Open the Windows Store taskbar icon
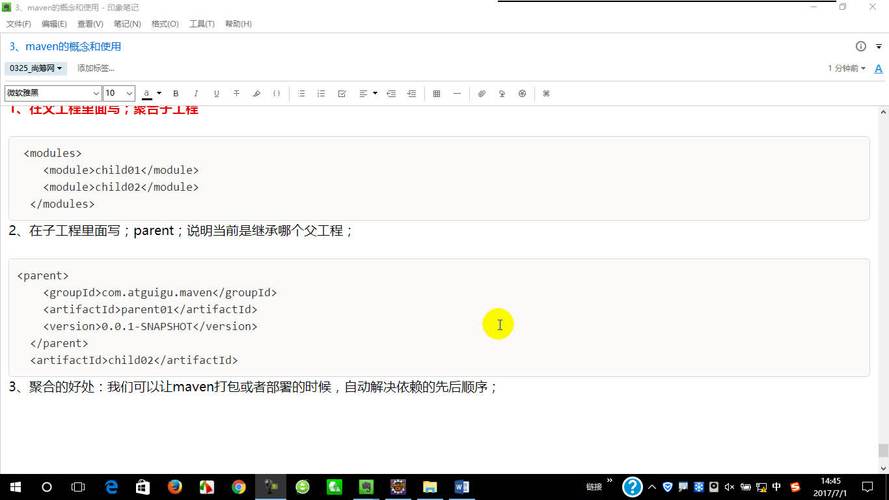The width and height of the screenshot is (889, 500). 143,487
